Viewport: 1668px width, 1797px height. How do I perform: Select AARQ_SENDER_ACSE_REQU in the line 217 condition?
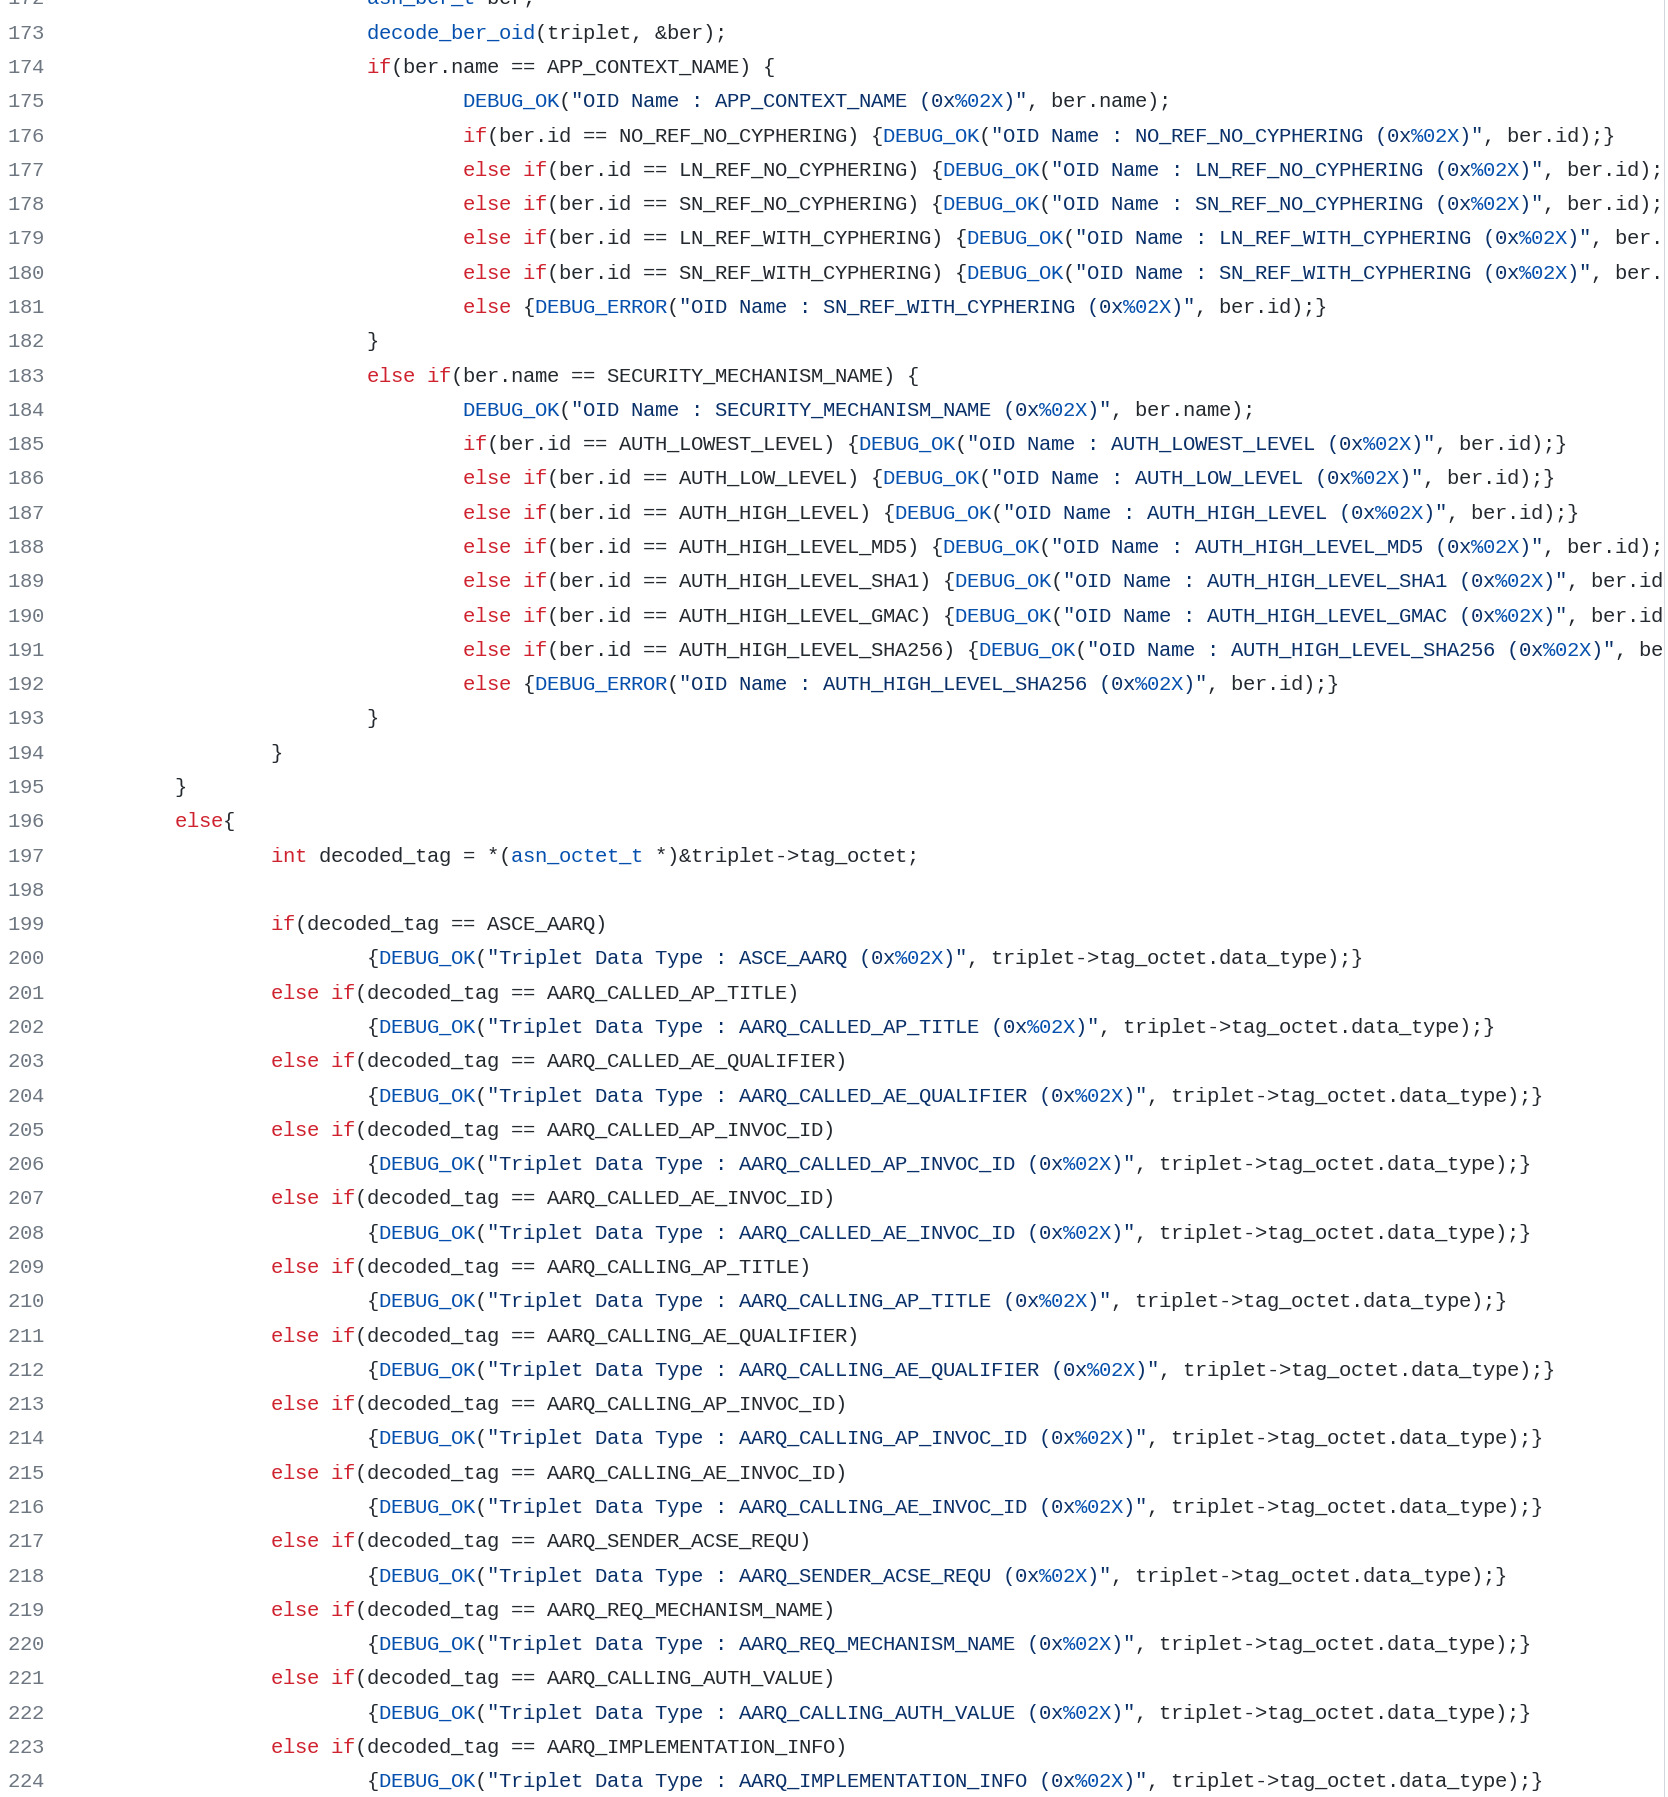click(x=673, y=1541)
